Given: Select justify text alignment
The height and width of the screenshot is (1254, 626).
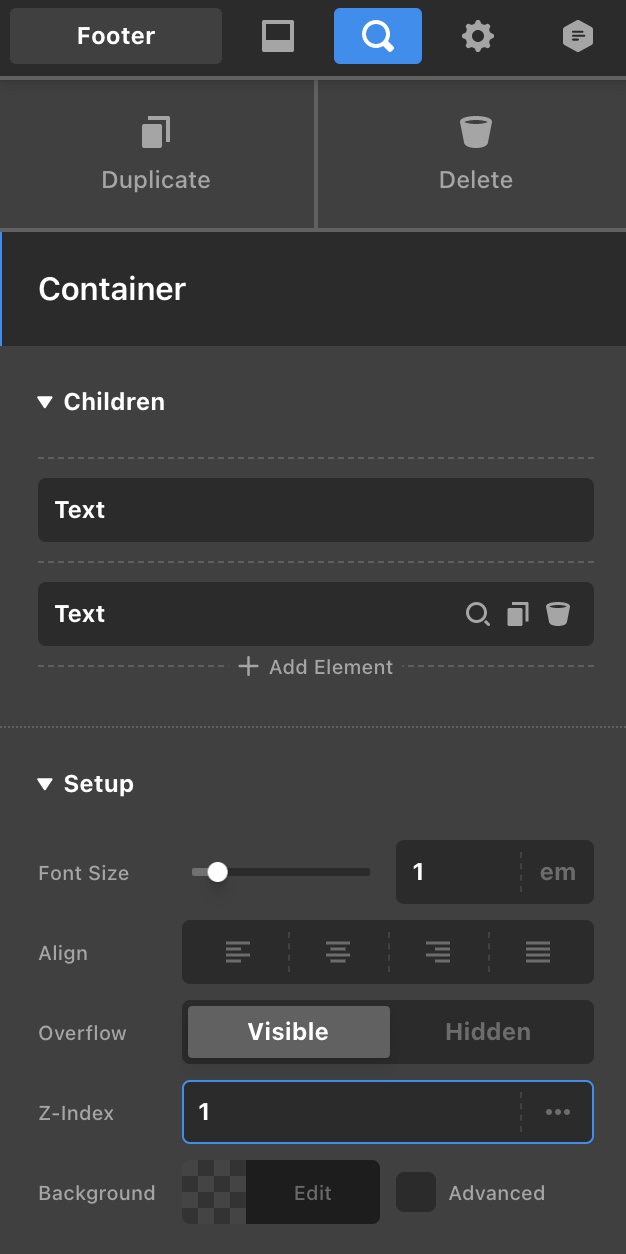Looking at the screenshot, I should [538, 952].
